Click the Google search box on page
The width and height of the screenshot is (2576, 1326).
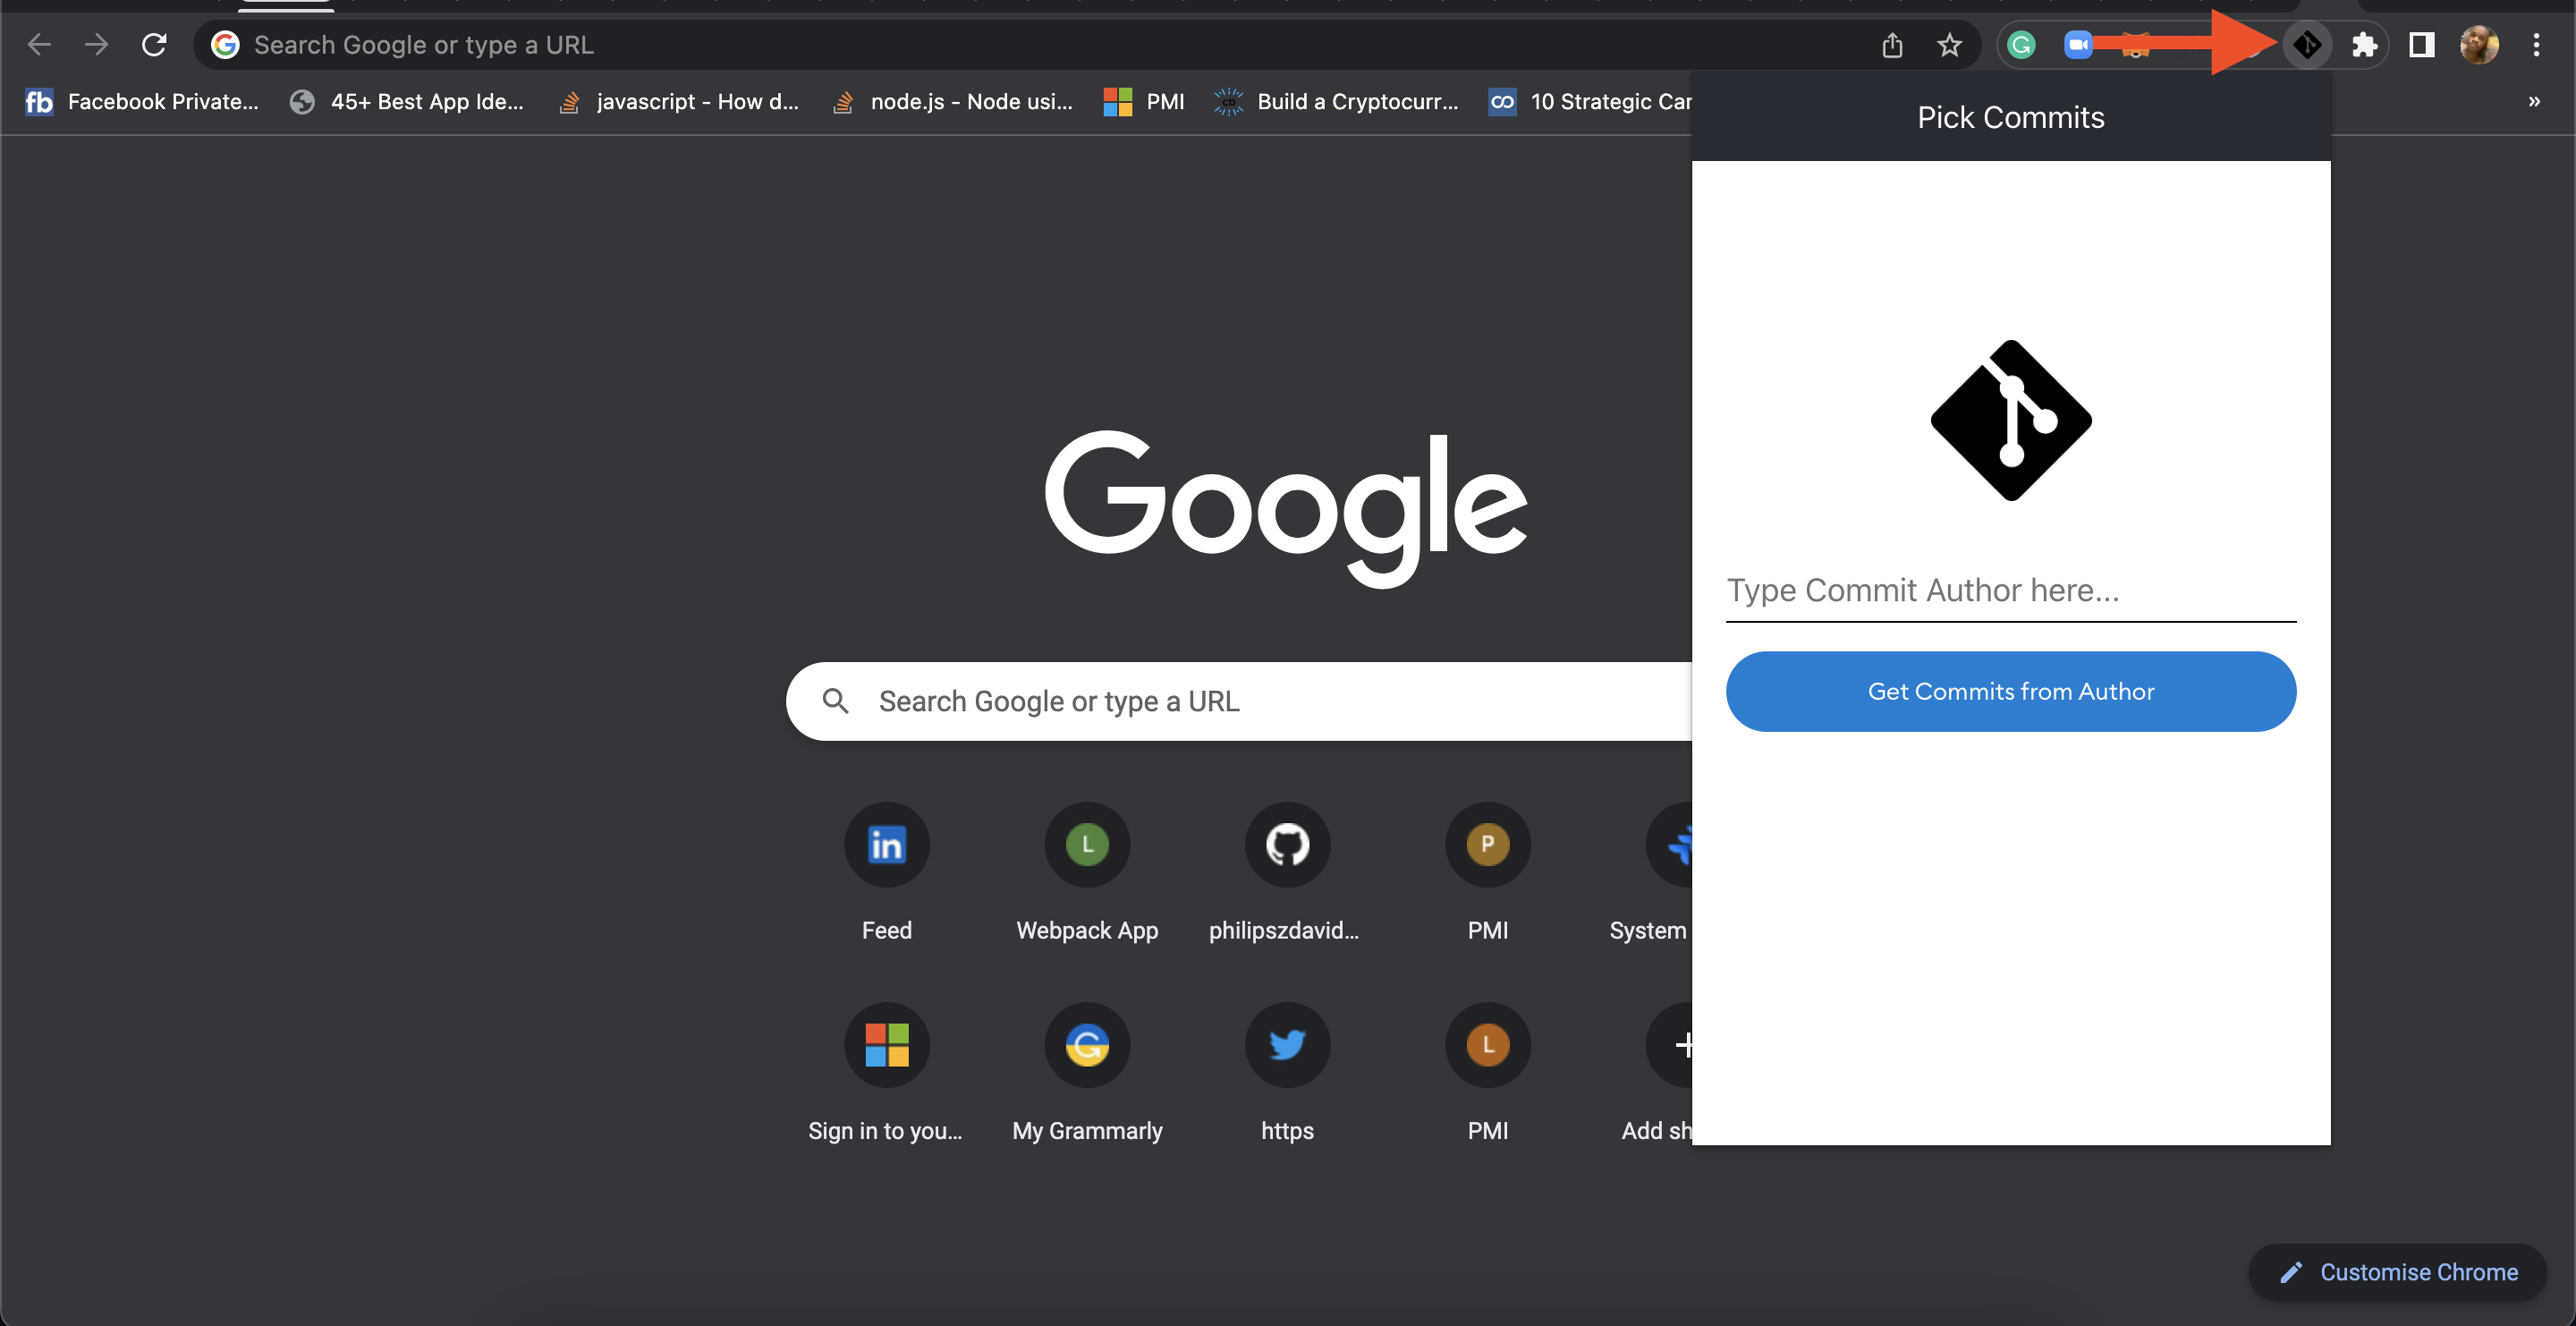pyautogui.click(x=1240, y=701)
